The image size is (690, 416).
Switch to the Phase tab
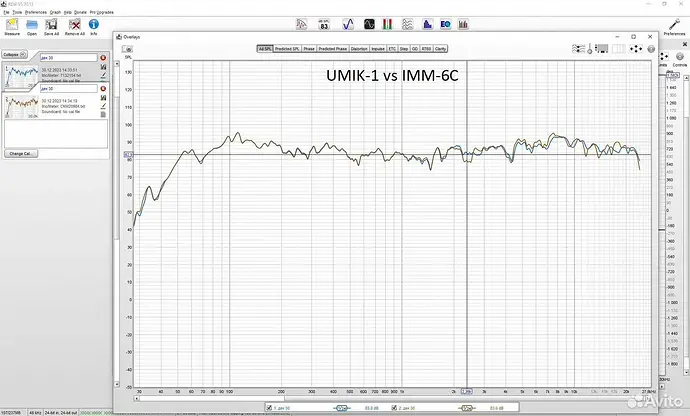pos(309,49)
